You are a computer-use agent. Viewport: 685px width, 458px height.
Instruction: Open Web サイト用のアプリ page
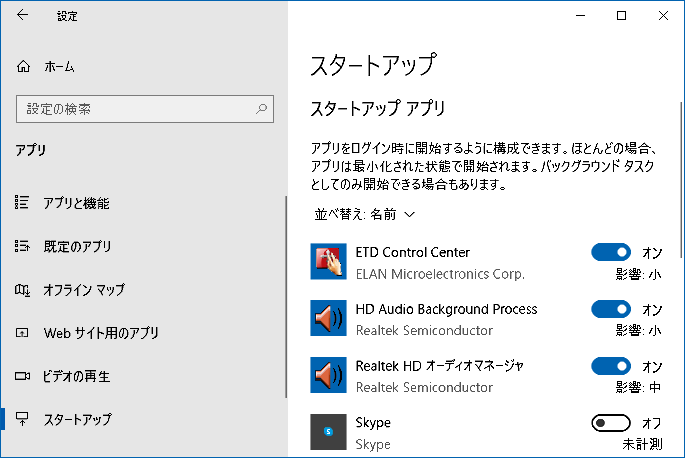click(101, 333)
